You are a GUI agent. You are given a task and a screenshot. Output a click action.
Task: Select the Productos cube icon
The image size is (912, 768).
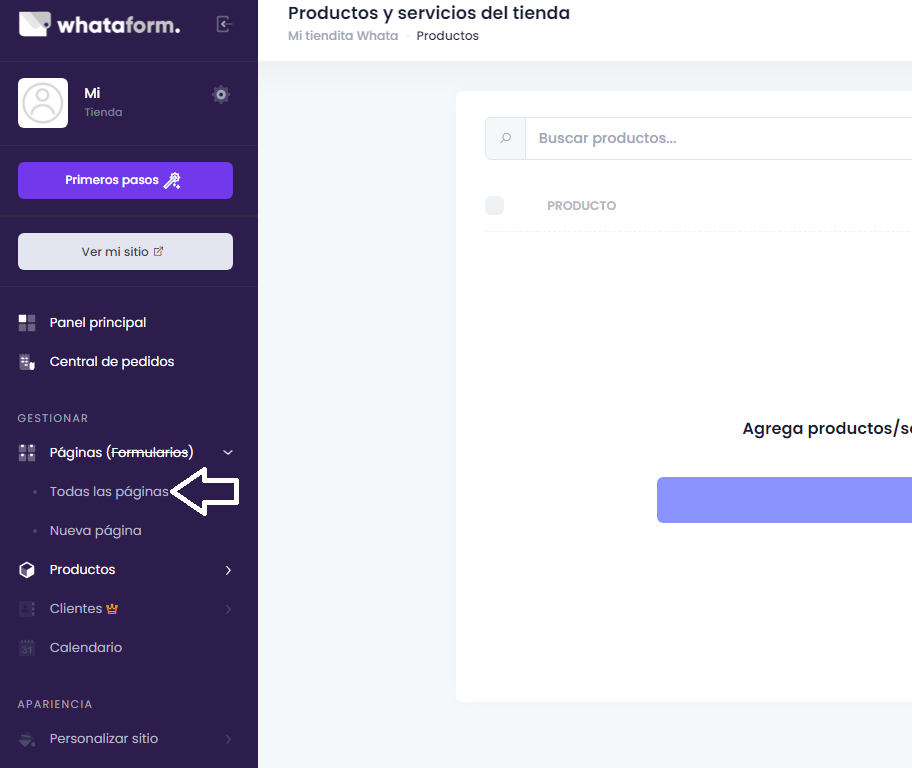click(x=26, y=569)
